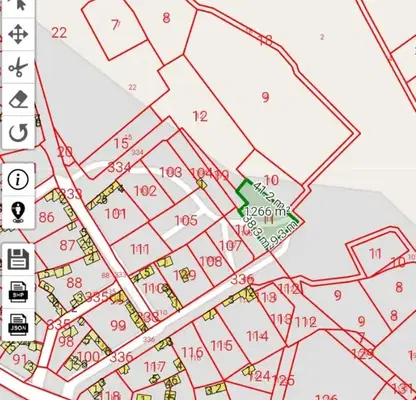Click parcel 99 near the road
This screenshot has height=400, width=416.
click(x=118, y=325)
